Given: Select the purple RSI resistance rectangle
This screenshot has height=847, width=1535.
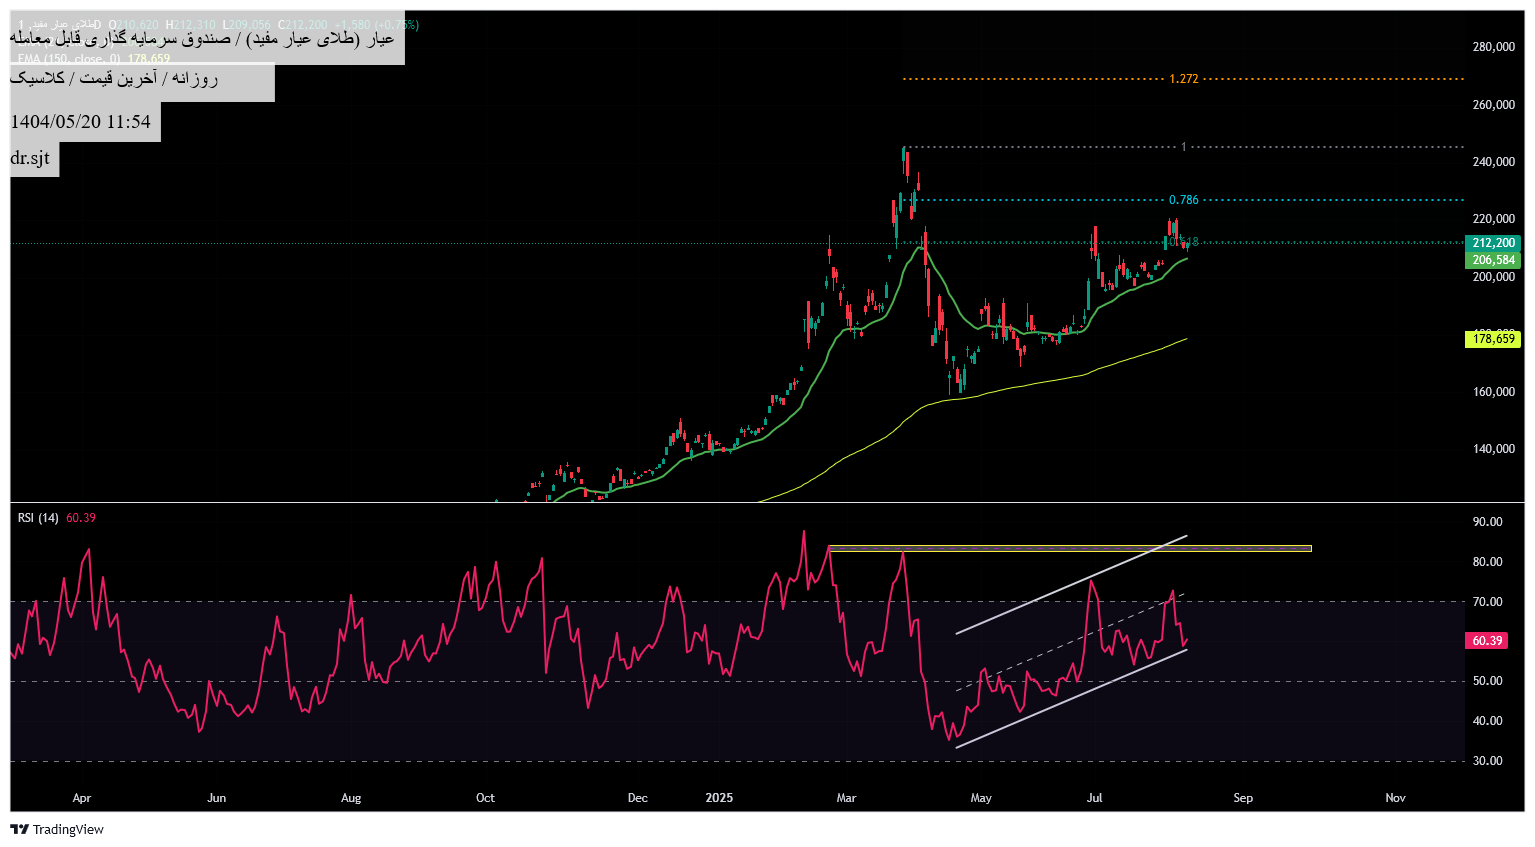Looking at the screenshot, I should tap(1069, 548).
